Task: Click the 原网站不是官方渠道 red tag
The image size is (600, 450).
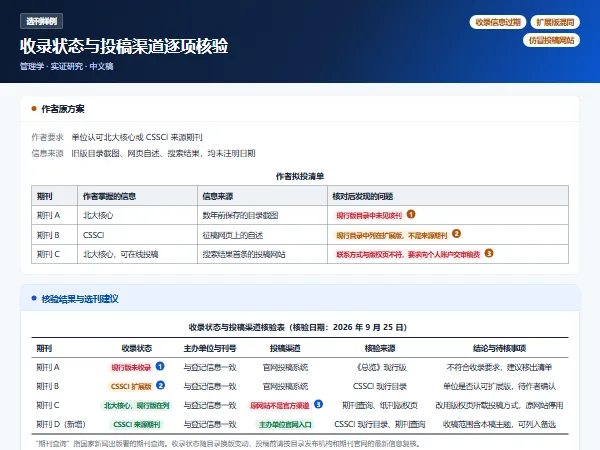Action: coord(280,405)
